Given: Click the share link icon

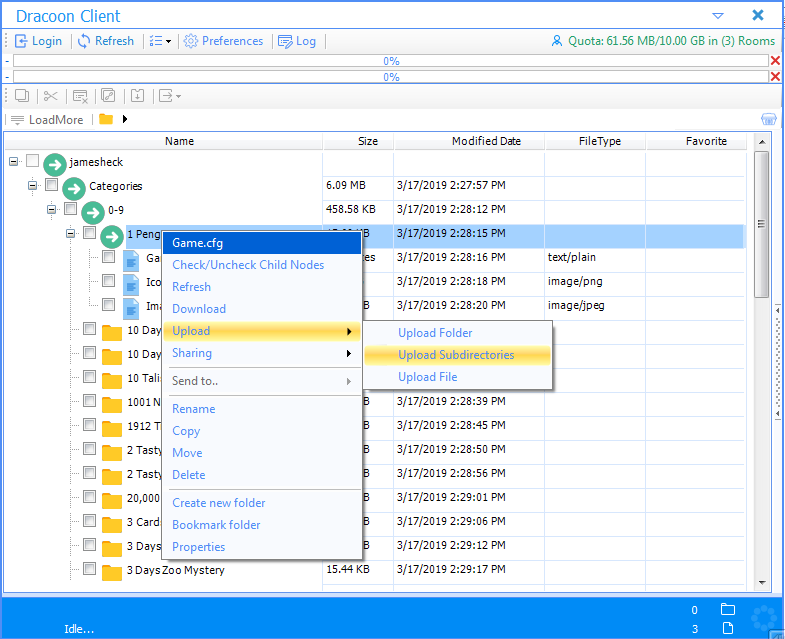Looking at the screenshot, I should point(108,95).
